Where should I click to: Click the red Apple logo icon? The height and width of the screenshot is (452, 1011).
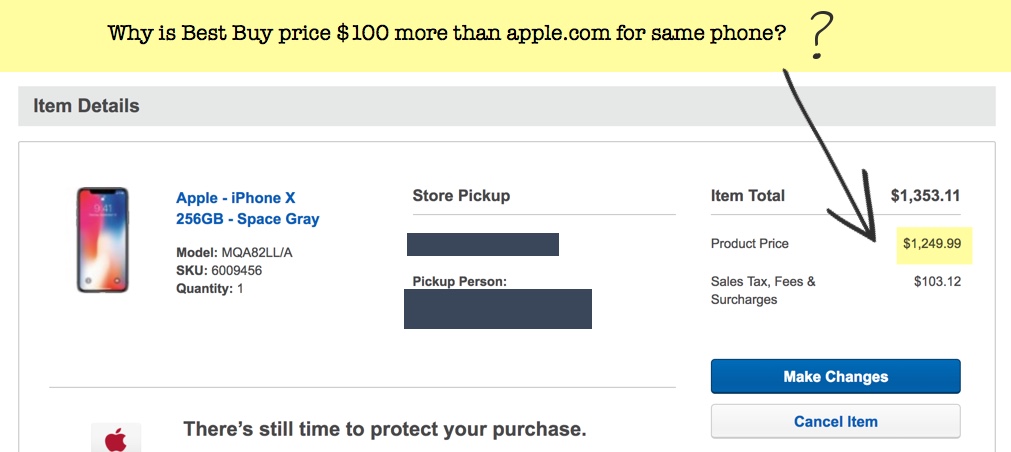(116, 440)
